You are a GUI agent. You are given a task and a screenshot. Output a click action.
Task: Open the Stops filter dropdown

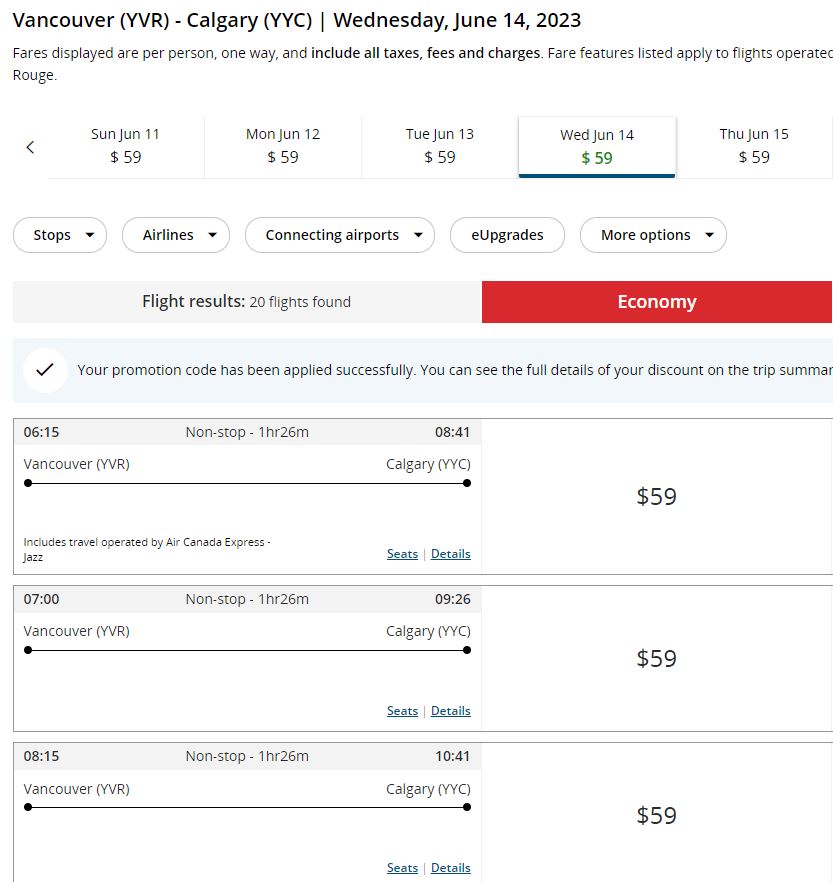click(60, 235)
